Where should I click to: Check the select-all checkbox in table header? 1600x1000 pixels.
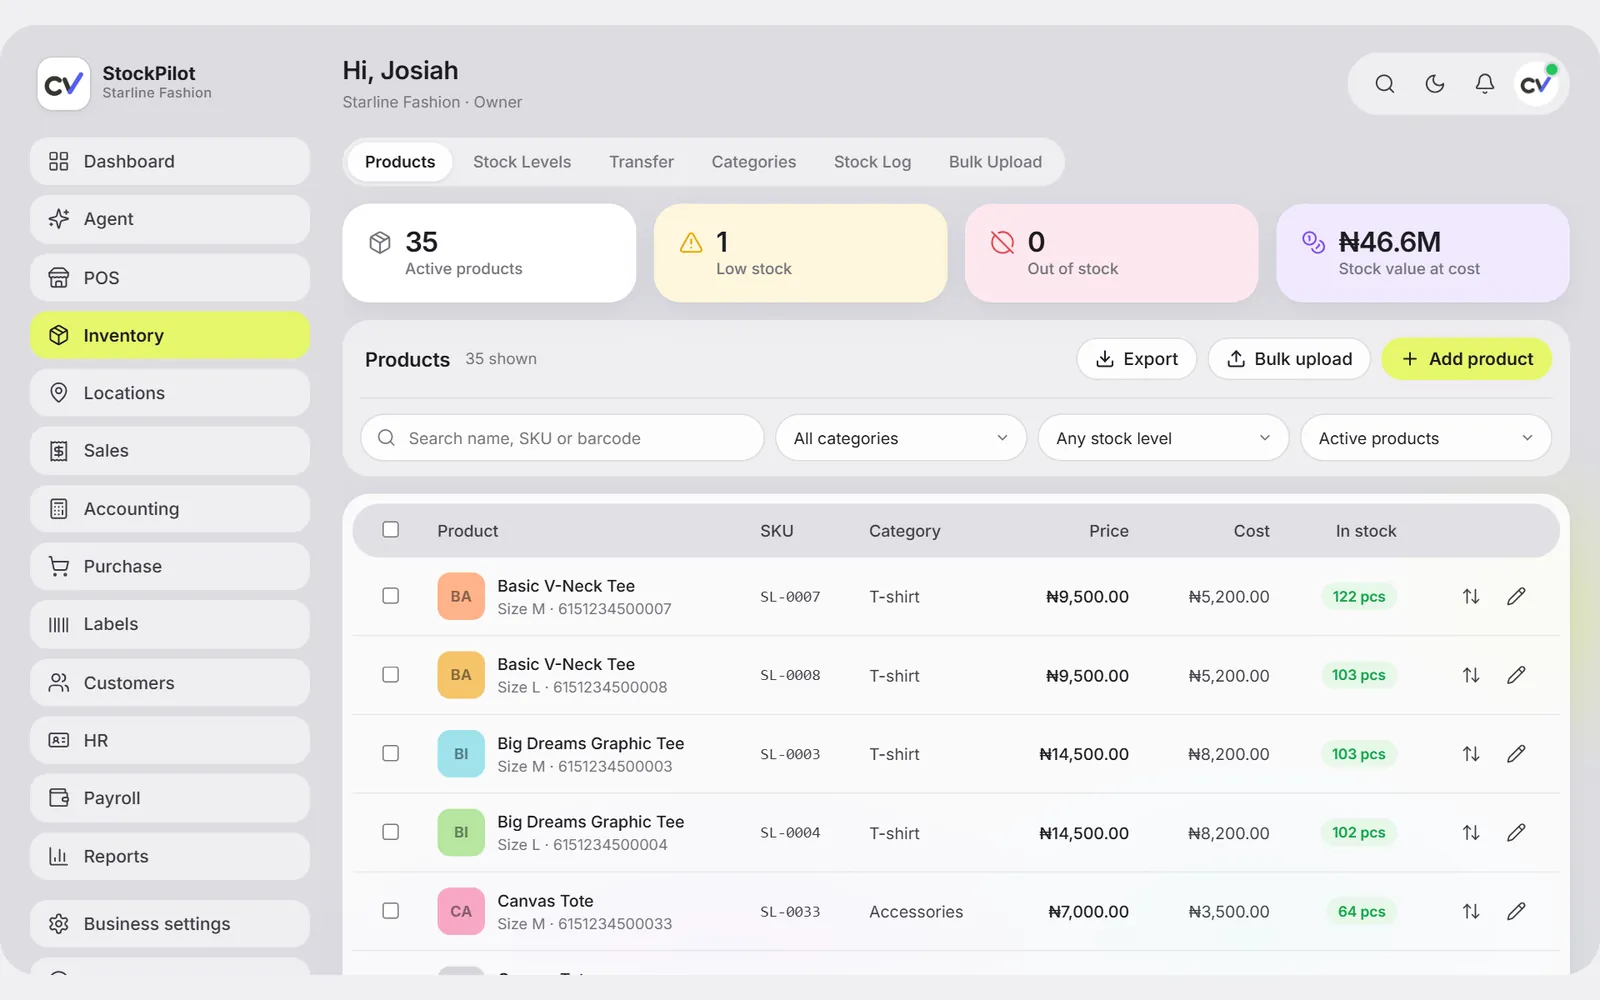pyautogui.click(x=391, y=530)
